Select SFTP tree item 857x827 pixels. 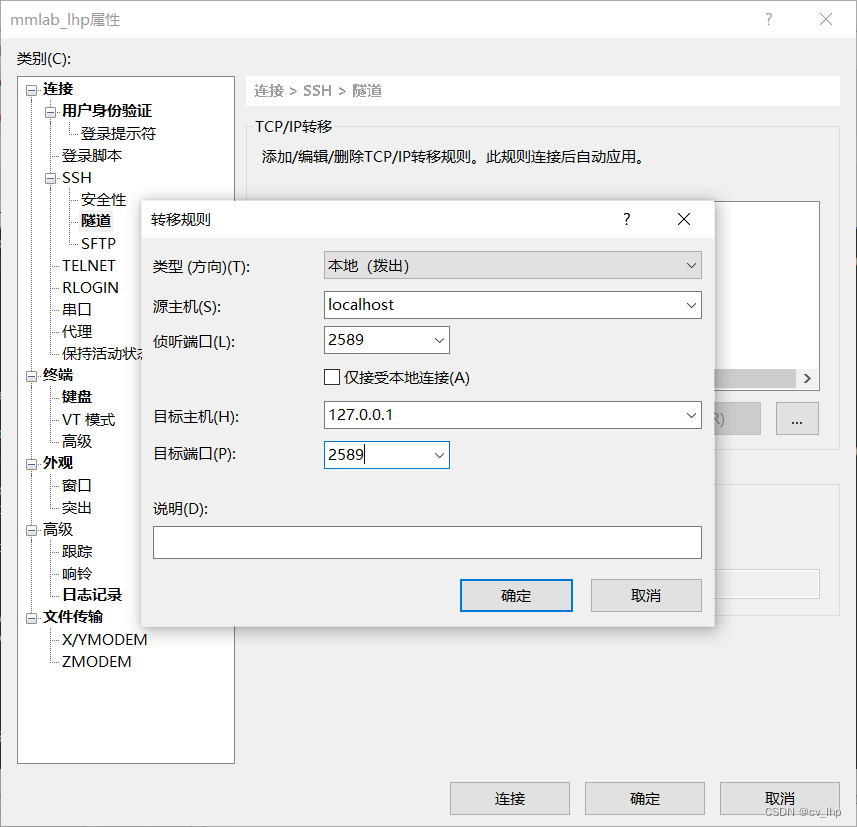pos(98,243)
